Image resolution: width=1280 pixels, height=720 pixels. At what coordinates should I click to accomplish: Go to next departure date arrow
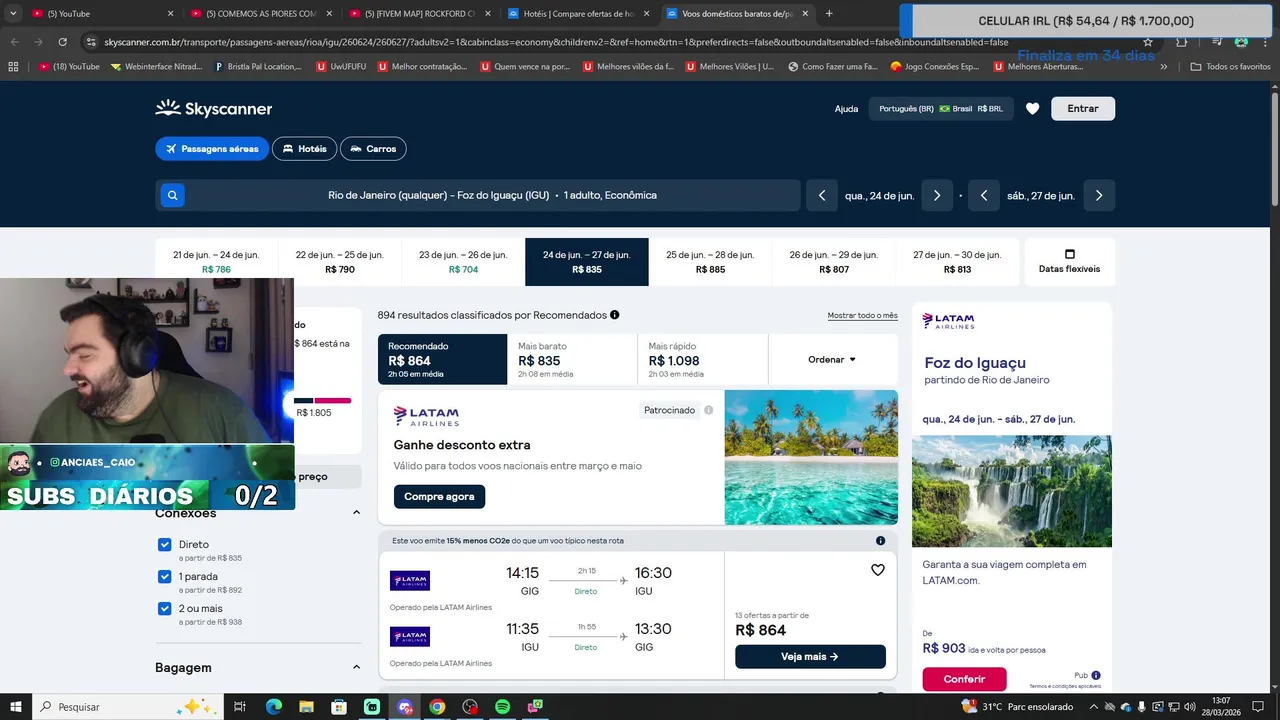[x=937, y=196]
